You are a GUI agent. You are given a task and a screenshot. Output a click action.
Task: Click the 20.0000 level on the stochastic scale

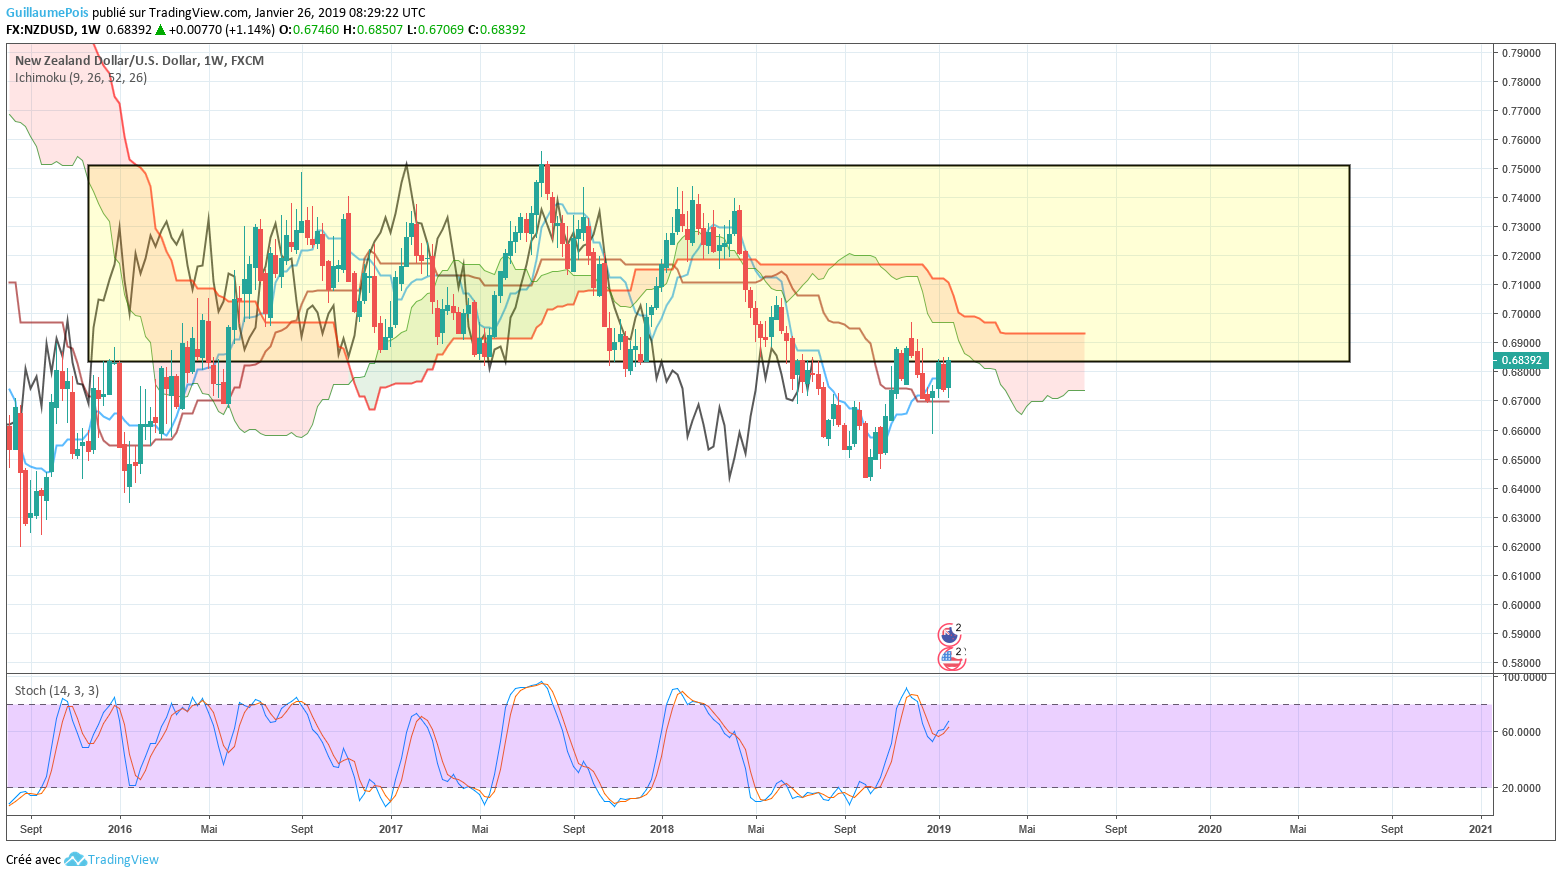coord(1523,788)
